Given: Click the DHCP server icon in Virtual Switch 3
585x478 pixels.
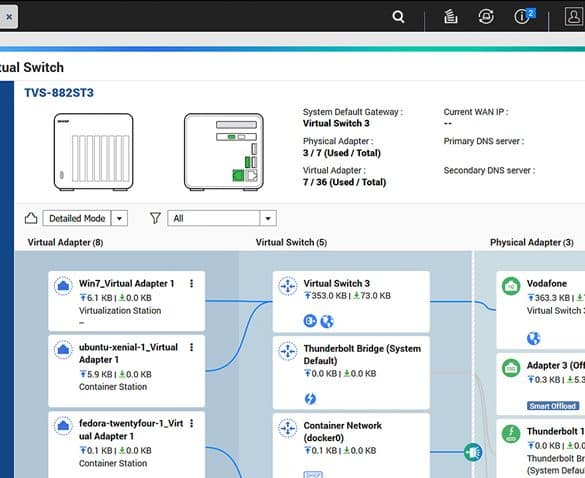Looking at the screenshot, I should click(x=310, y=321).
